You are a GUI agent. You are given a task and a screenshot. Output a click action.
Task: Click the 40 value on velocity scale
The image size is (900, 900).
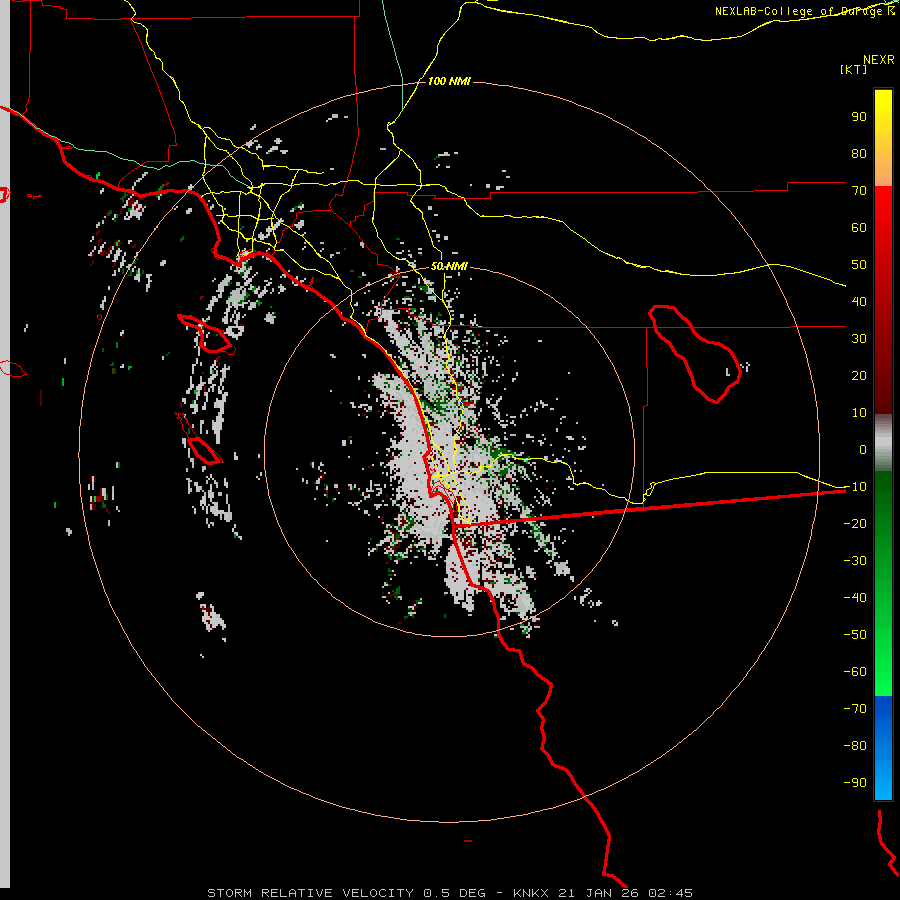coord(859,301)
